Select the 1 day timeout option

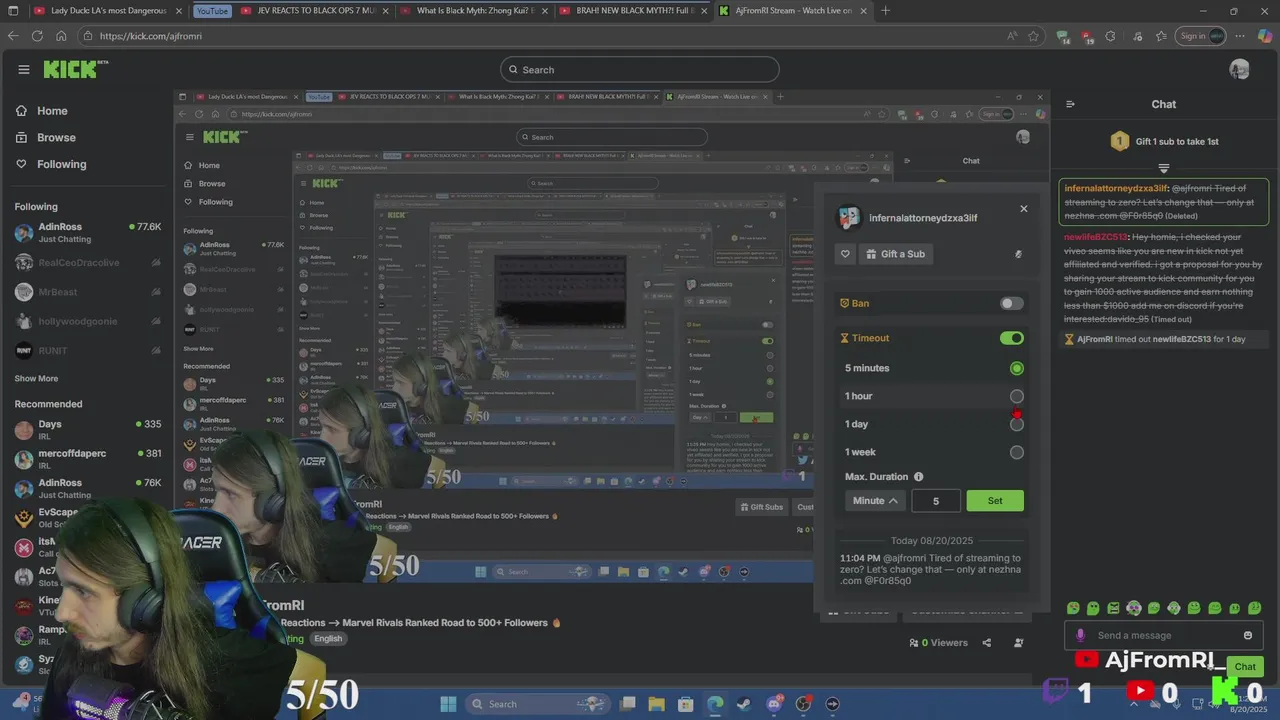1016,424
